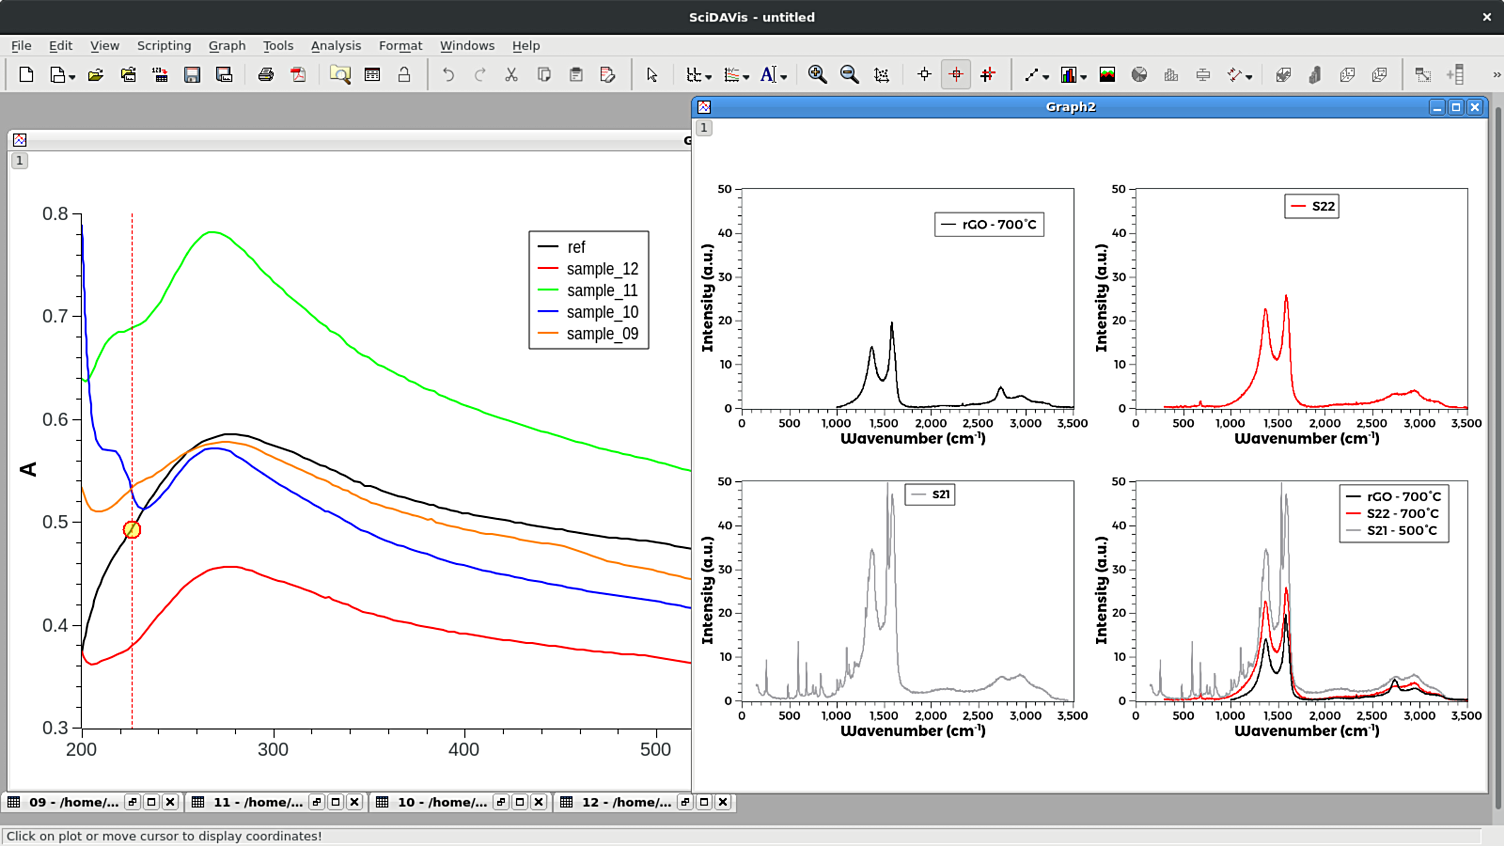Click the Zoom Out magnifier icon

[x=849, y=75]
